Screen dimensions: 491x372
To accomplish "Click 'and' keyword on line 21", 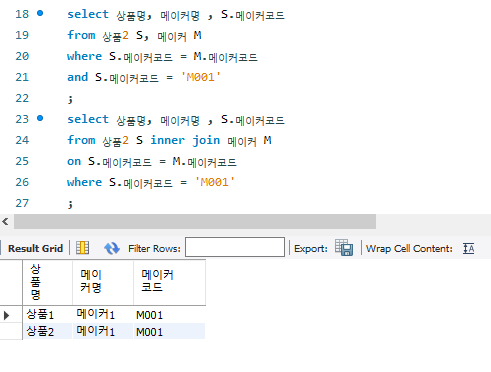I will (x=78, y=77).
